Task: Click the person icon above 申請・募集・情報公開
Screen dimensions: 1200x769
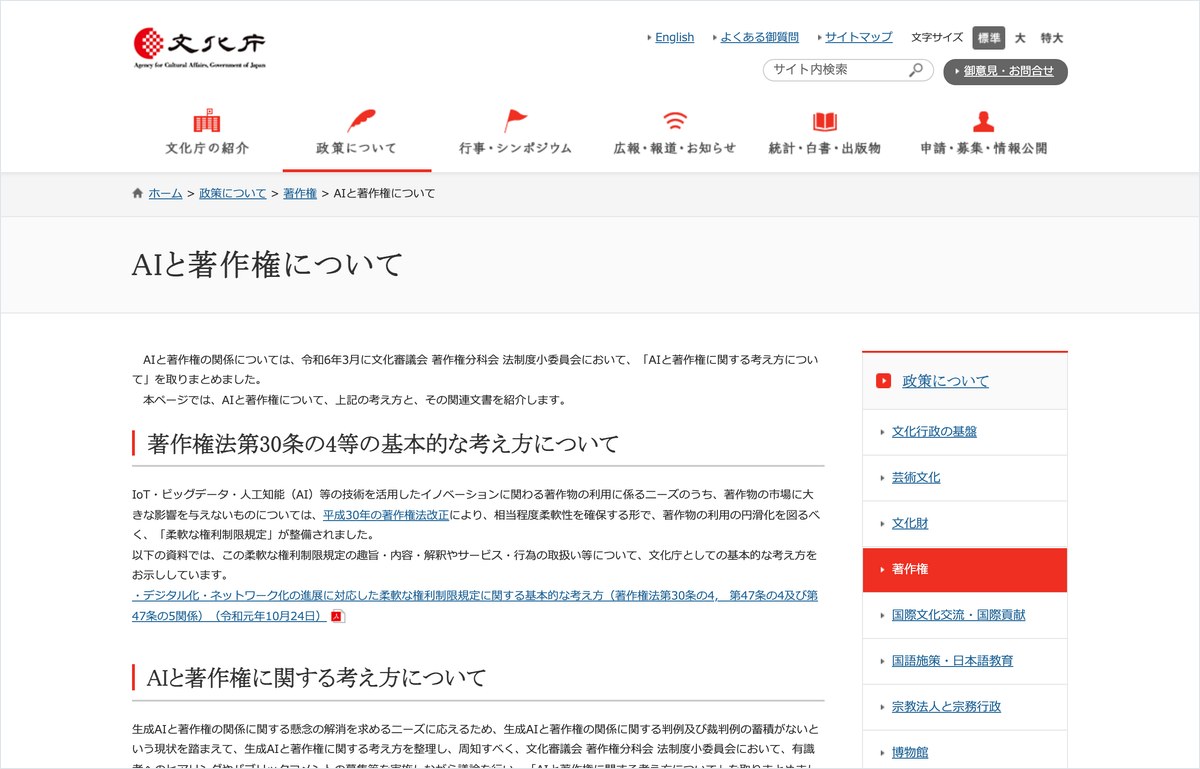Action: tap(984, 121)
